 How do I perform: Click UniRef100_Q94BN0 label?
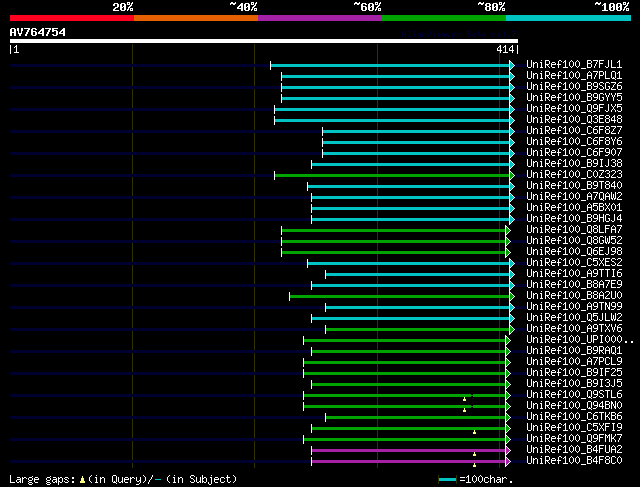point(574,406)
